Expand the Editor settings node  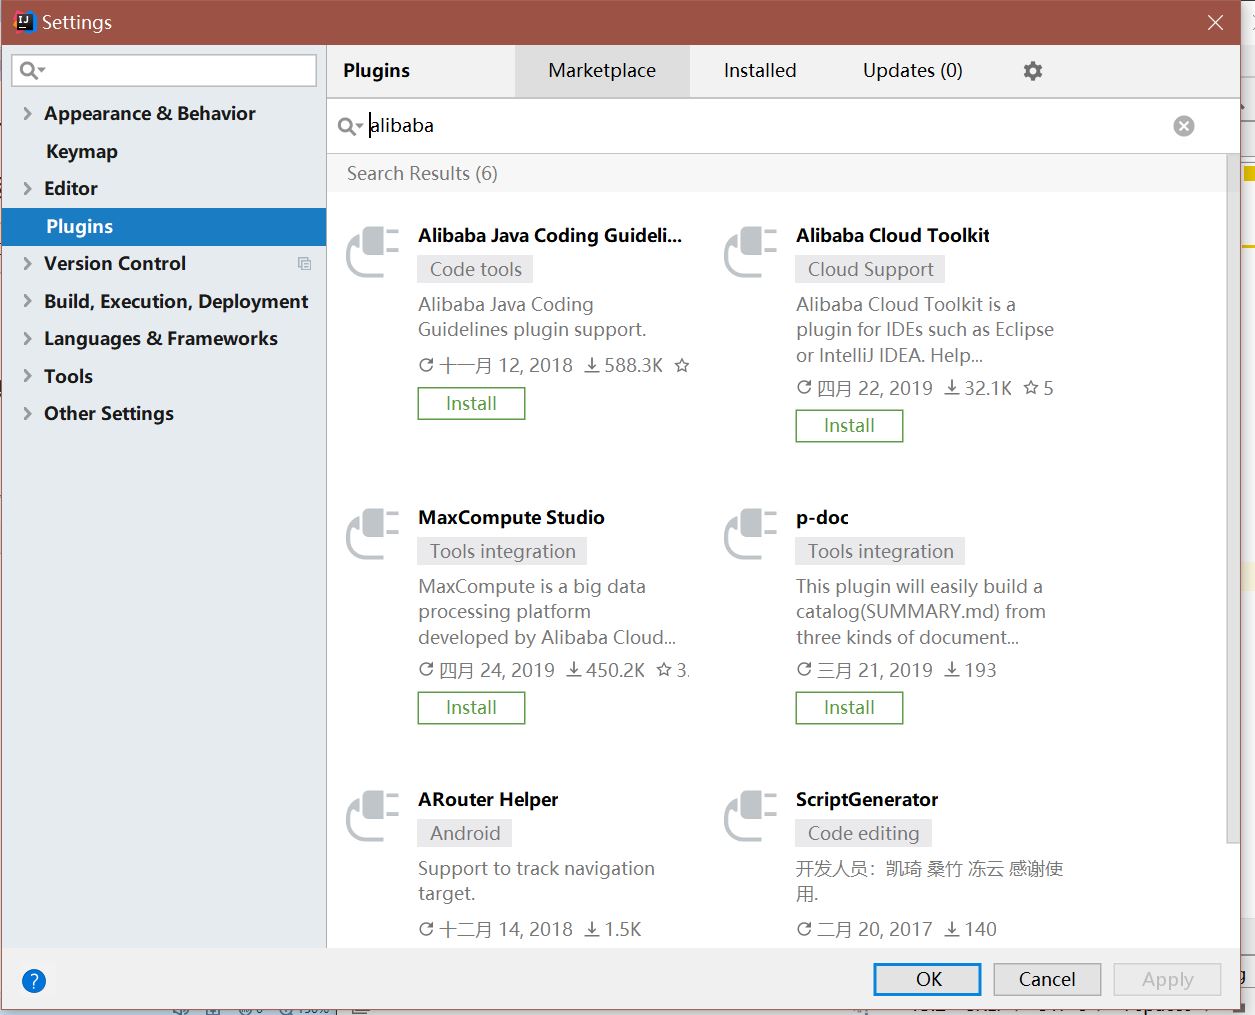pos(27,189)
